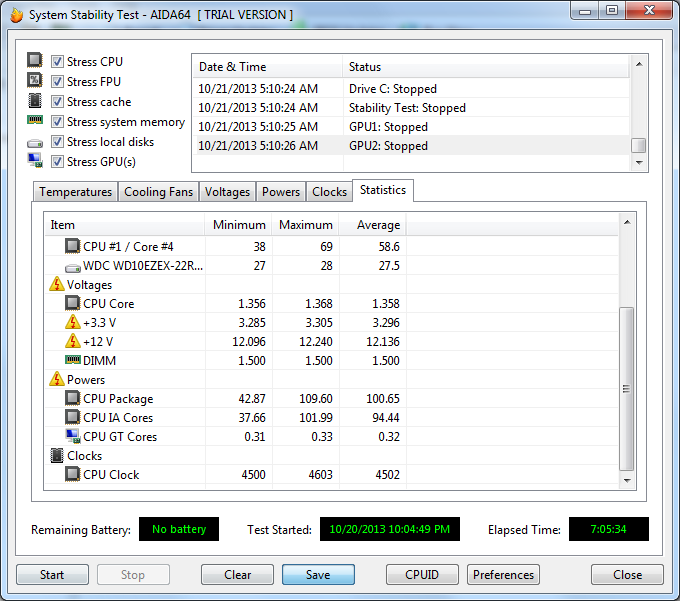The width and height of the screenshot is (680, 601).
Task: Sort by the Item column header
Action: click(124, 225)
